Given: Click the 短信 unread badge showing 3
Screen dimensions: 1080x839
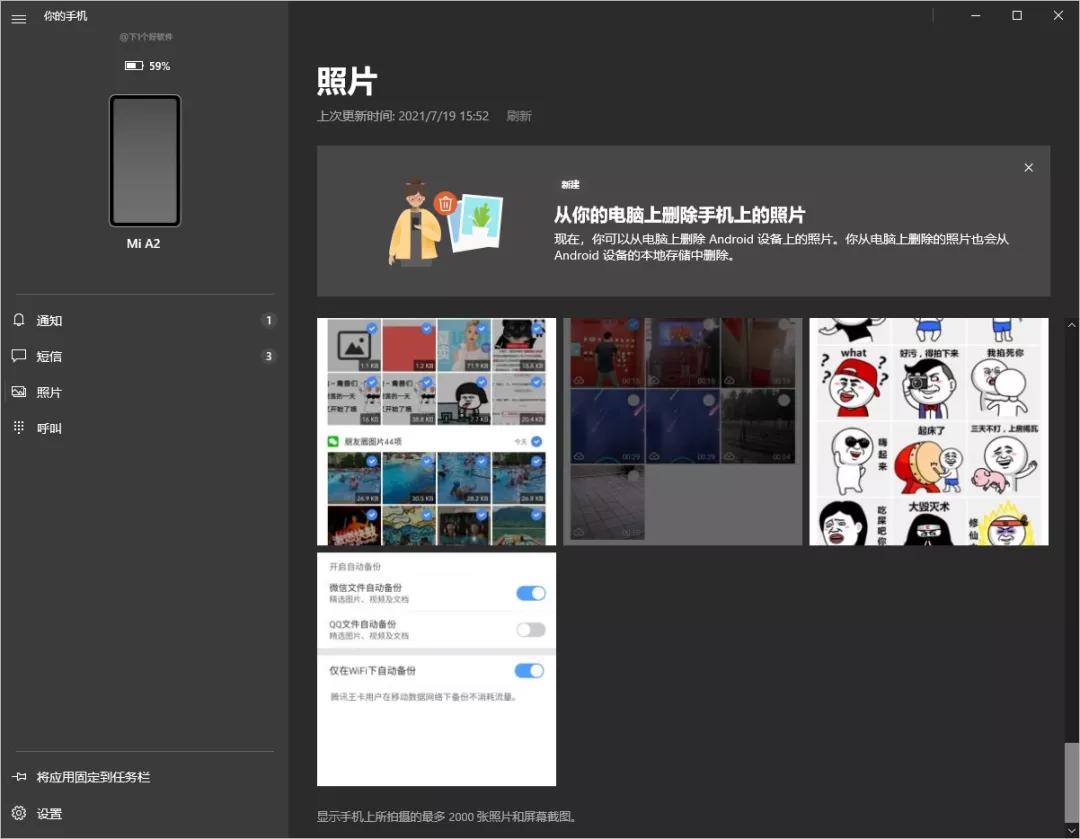Looking at the screenshot, I should pos(268,356).
